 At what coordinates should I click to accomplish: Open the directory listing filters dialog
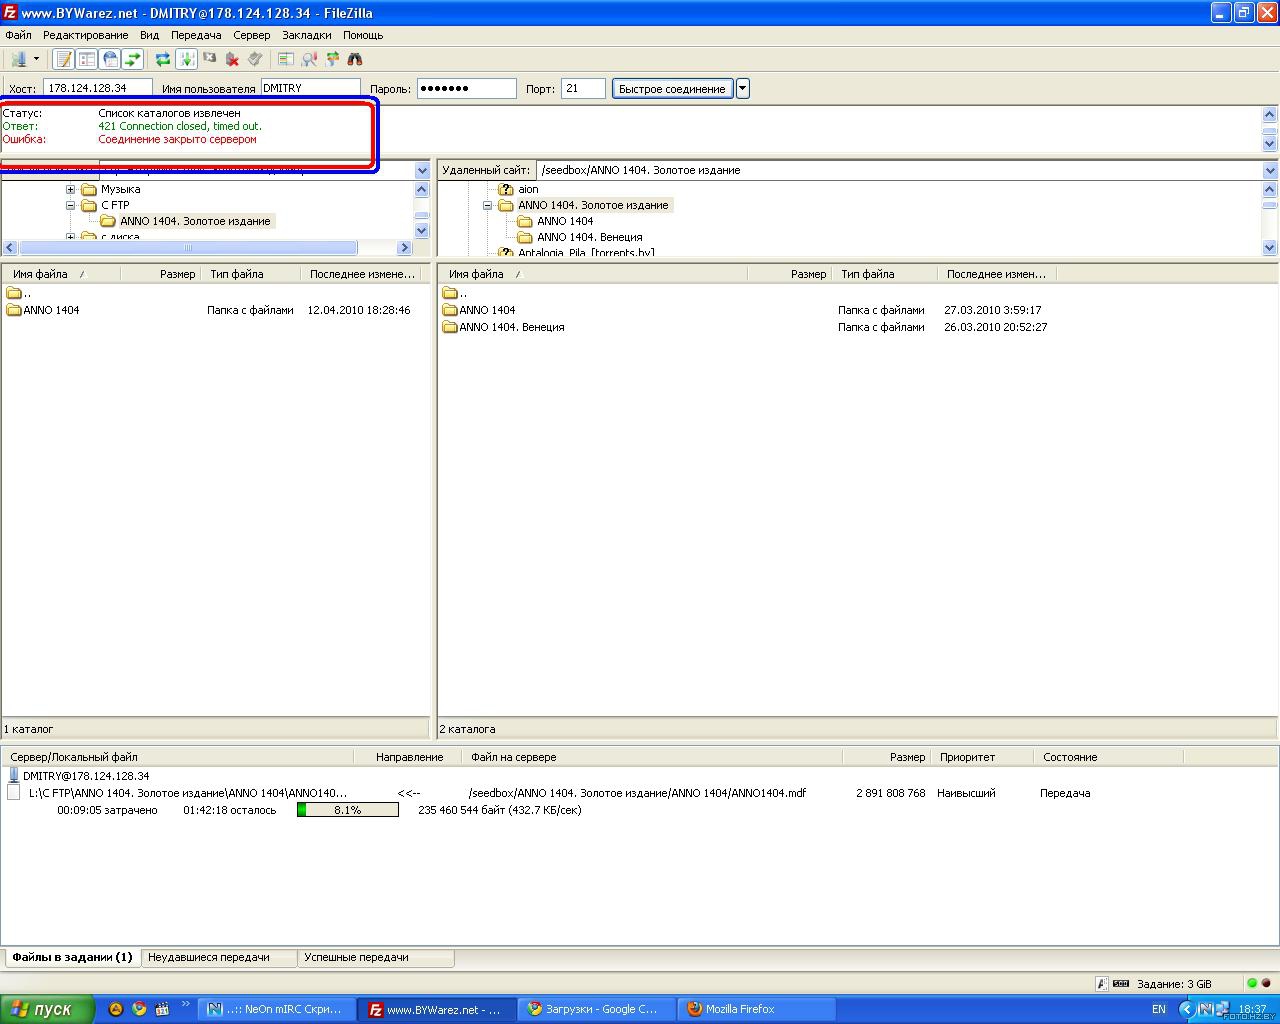[286, 59]
